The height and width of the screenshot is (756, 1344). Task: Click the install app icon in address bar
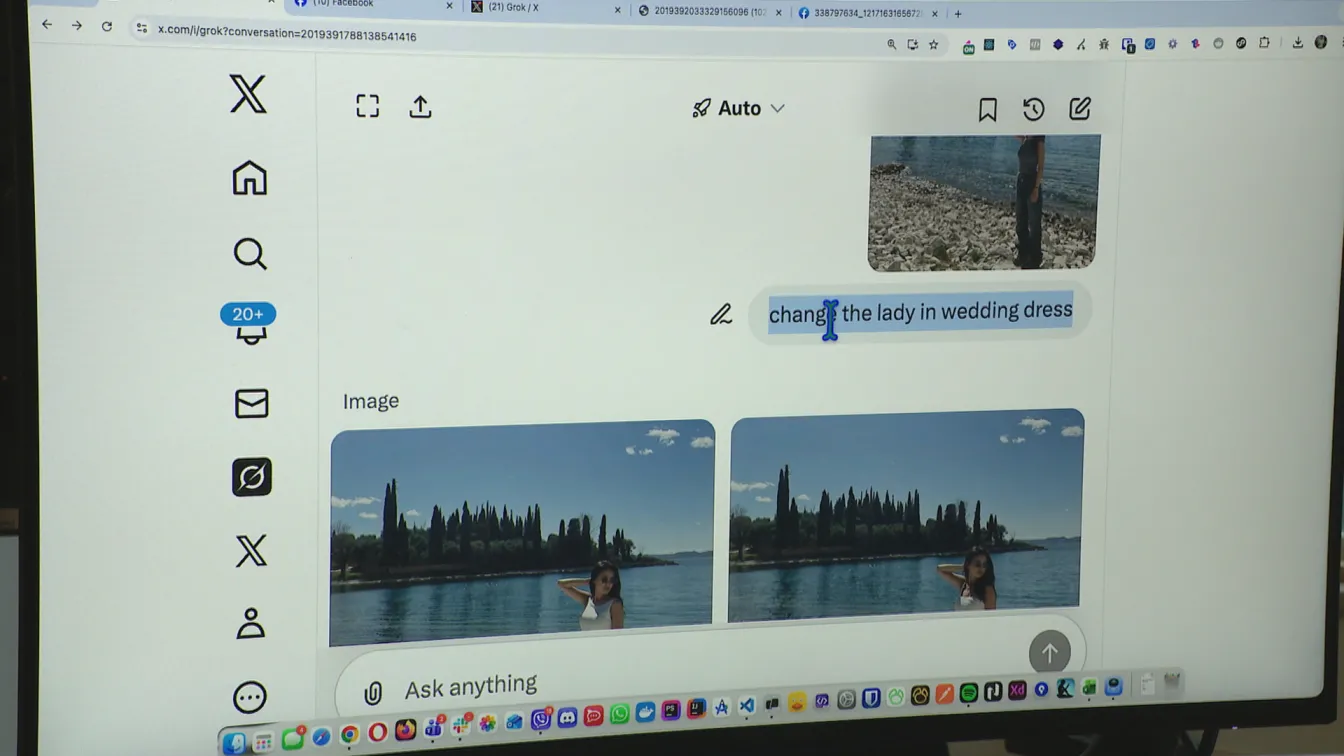pyautogui.click(x=913, y=45)
